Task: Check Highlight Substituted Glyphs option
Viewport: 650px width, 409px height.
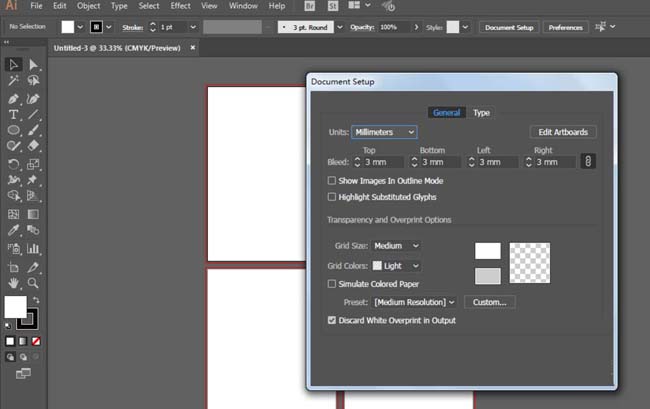Action: pyautogui.click(x=333, y=199)
